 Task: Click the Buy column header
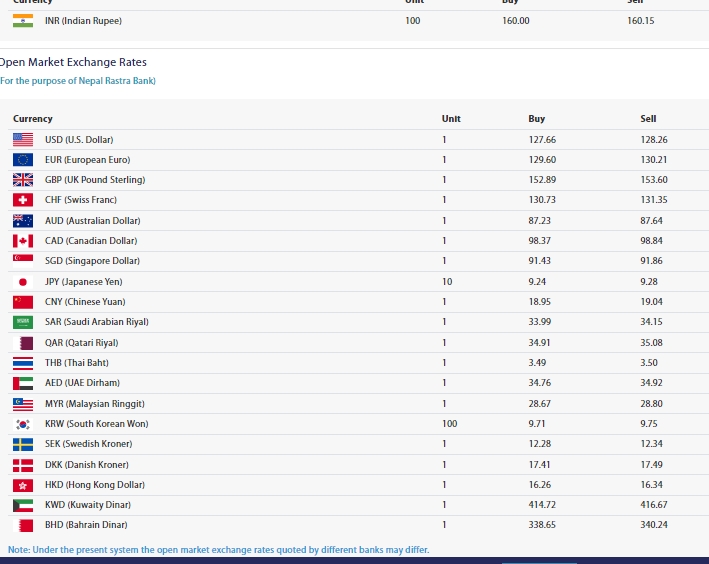[537, 119]
